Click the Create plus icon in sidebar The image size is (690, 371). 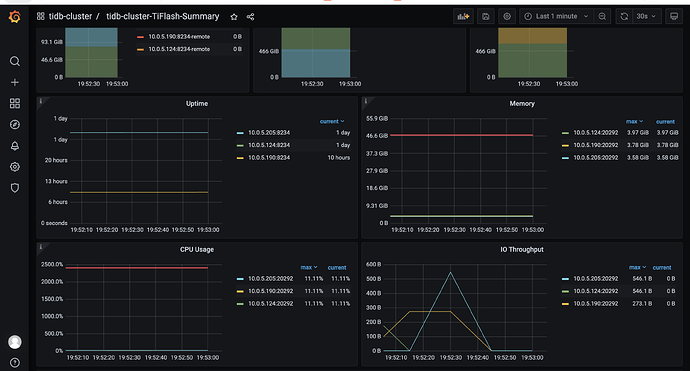tap(15, 82)
